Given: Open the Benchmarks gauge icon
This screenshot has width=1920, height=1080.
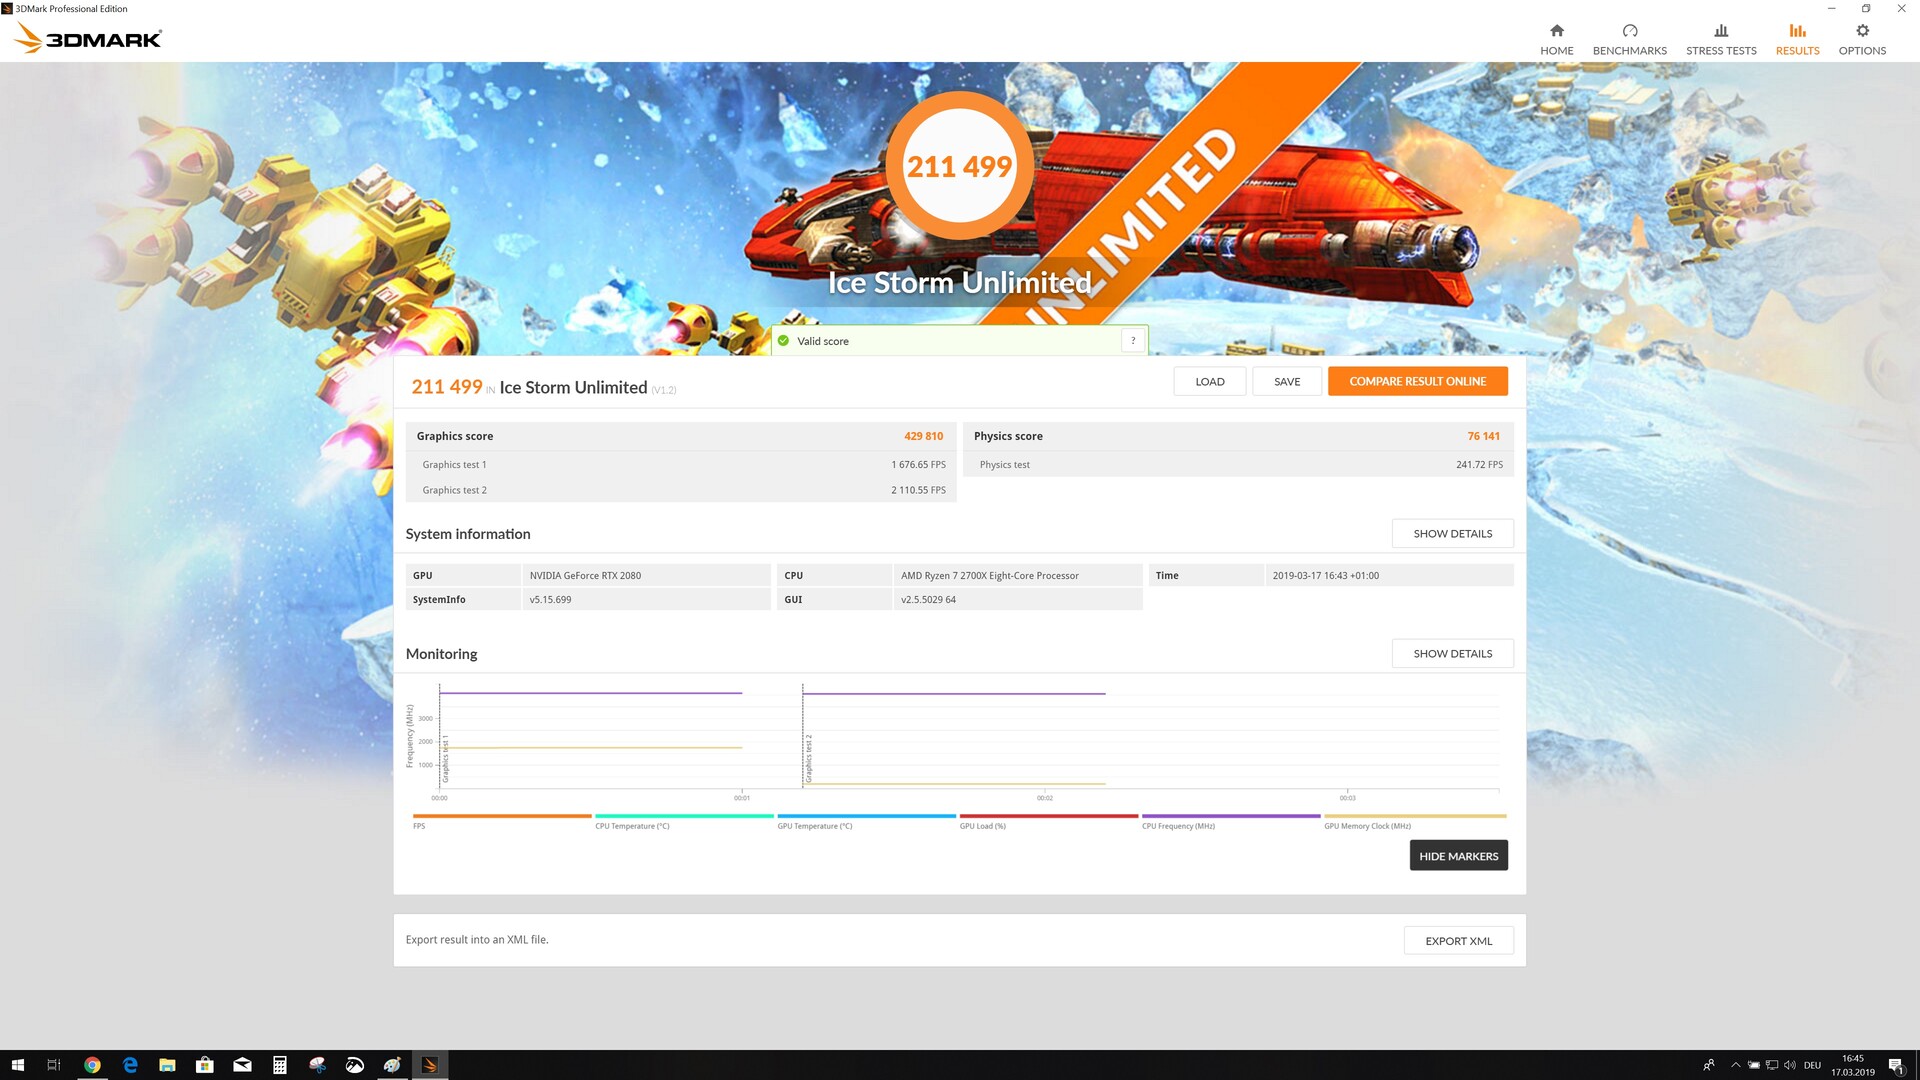Looking at the screenshot, I should point(1629,31).
